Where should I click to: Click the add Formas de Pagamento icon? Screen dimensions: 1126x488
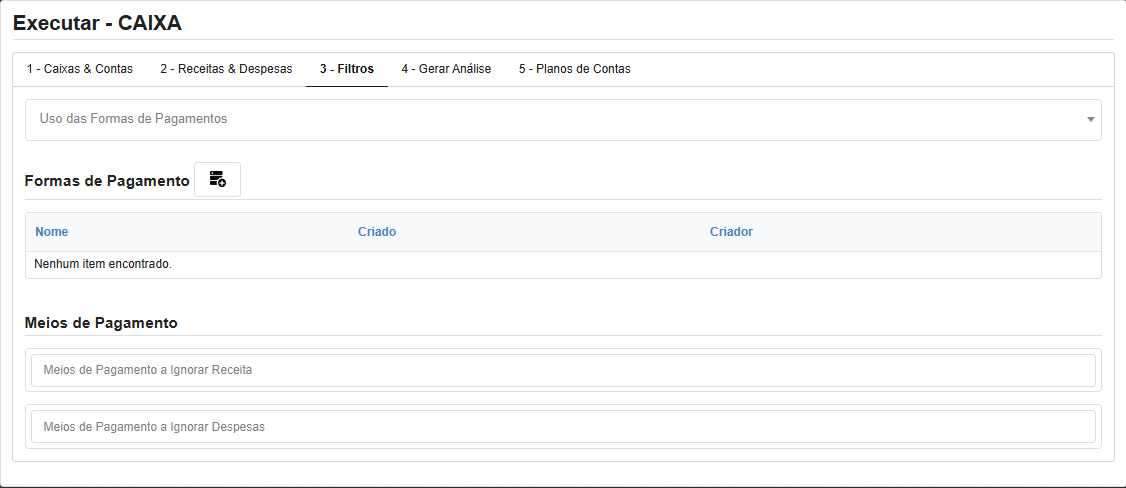click(x=217, y=180)
